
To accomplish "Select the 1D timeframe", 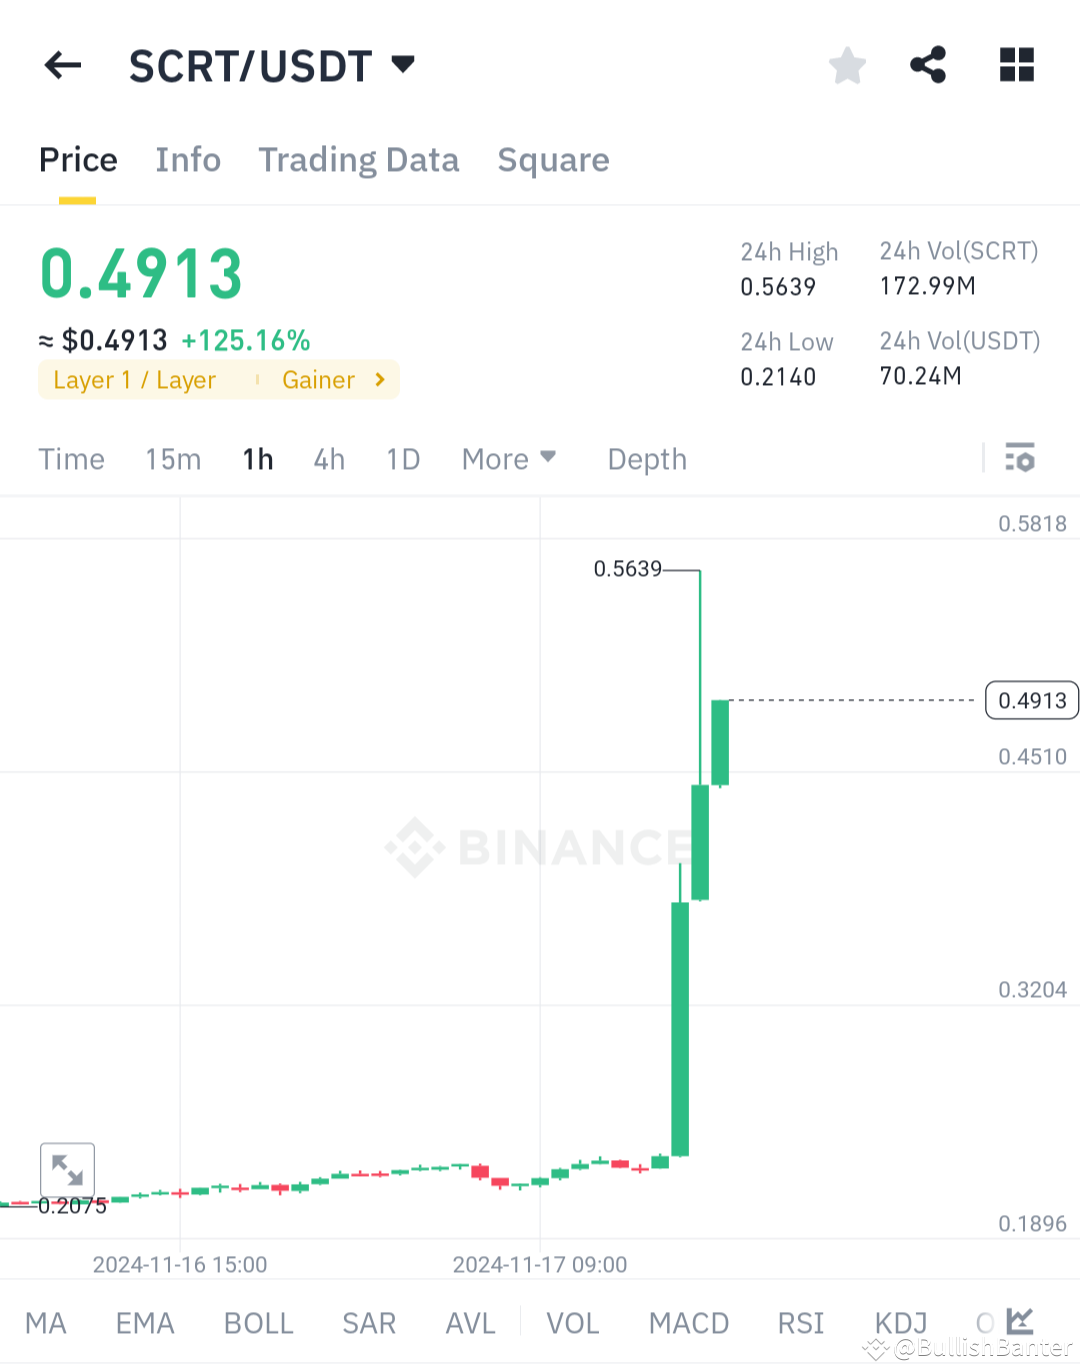I will pos(402,458).
